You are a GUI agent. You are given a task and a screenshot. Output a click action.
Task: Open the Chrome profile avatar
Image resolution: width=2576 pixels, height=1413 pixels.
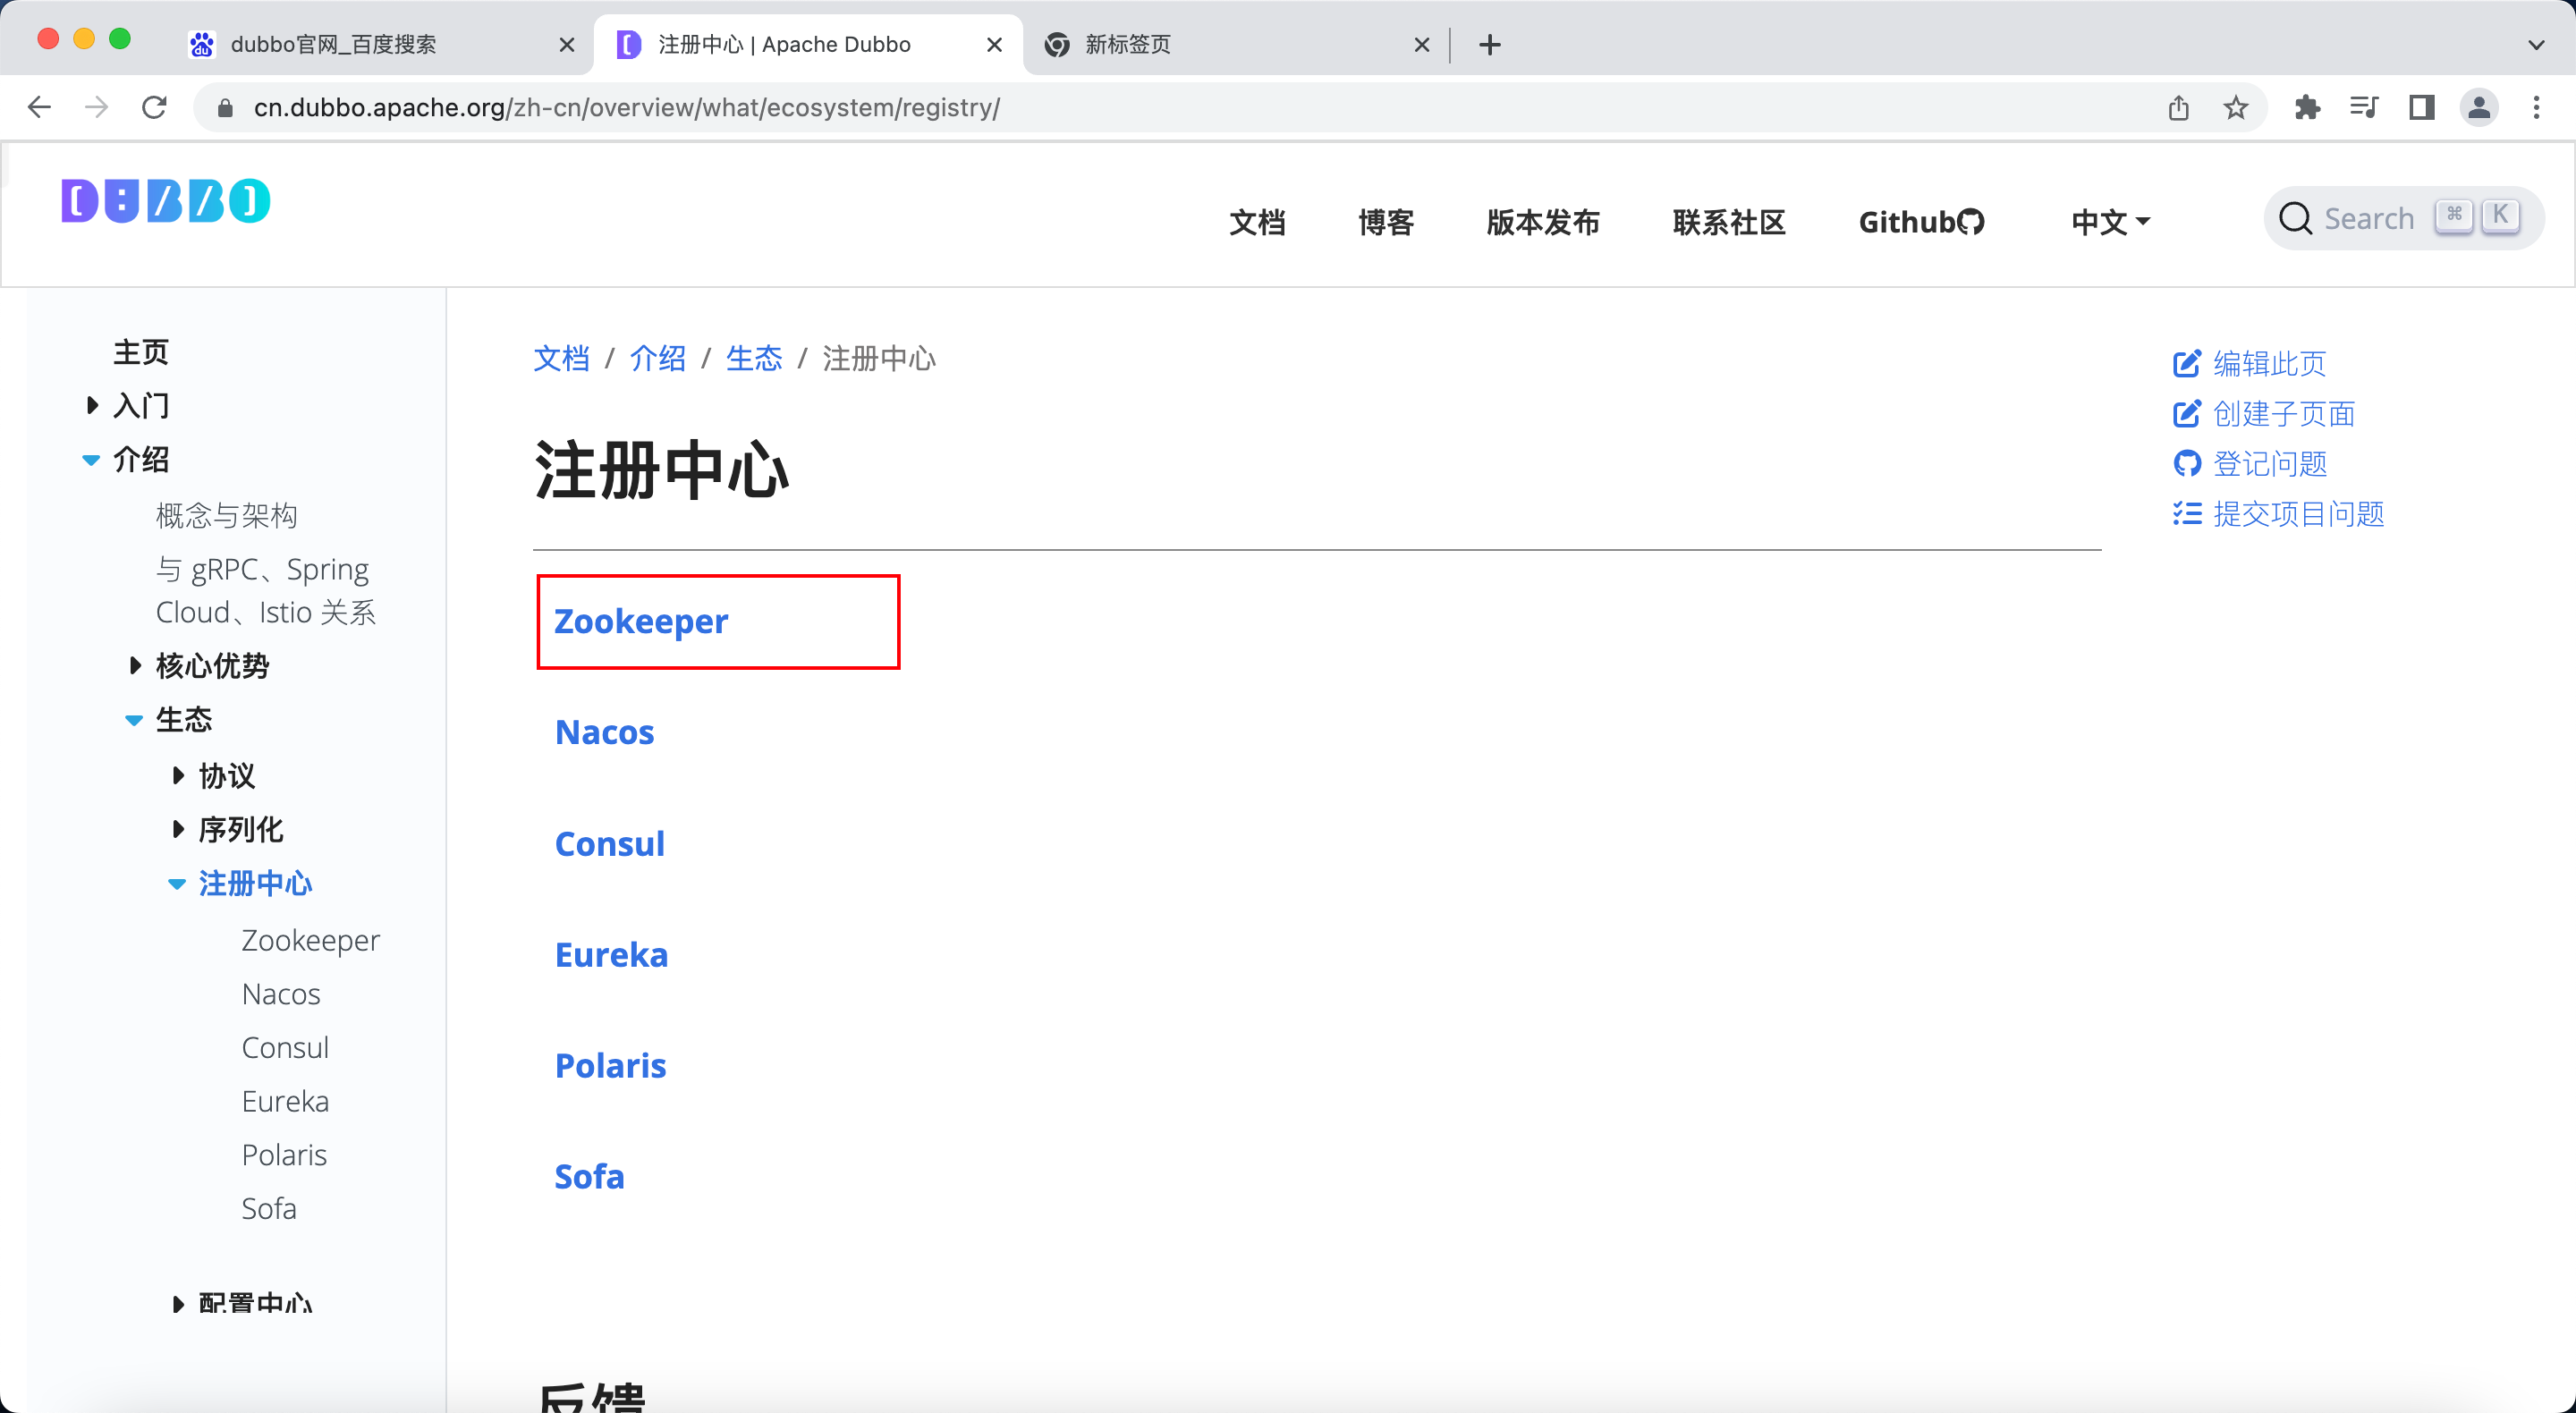click(2479, 107)
